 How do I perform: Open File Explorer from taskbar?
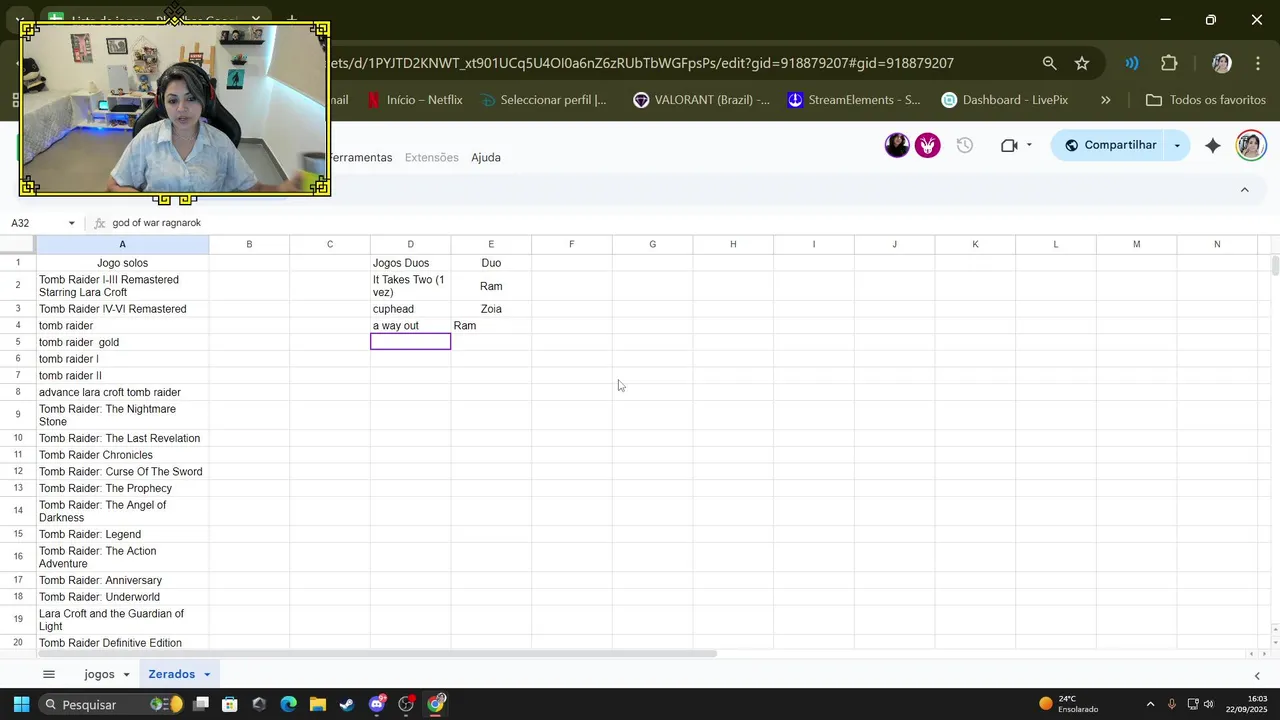317,704
